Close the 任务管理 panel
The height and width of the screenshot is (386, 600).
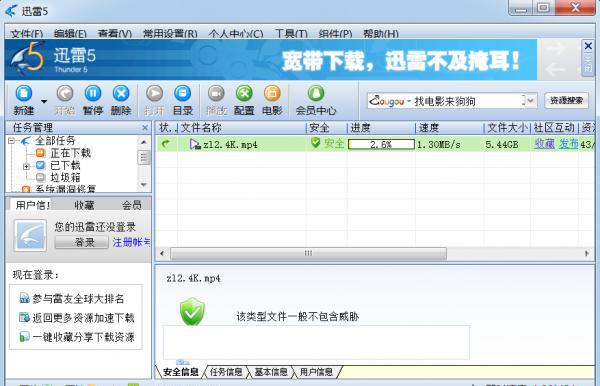click(145, 128)
